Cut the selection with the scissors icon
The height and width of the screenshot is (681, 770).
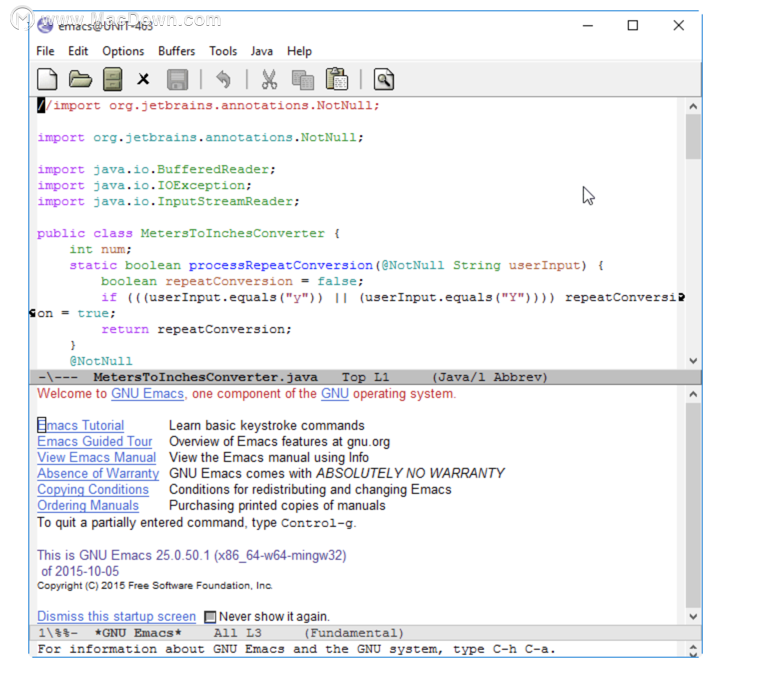coord(269,79)
